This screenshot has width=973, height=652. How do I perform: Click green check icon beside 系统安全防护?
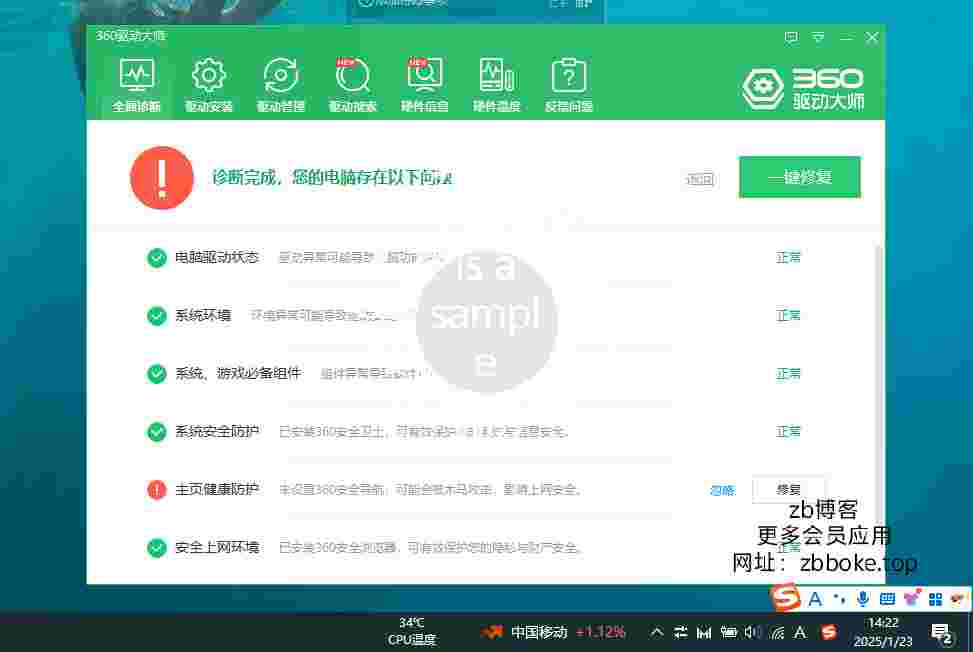pyautogui.click(x=156, y=432)
